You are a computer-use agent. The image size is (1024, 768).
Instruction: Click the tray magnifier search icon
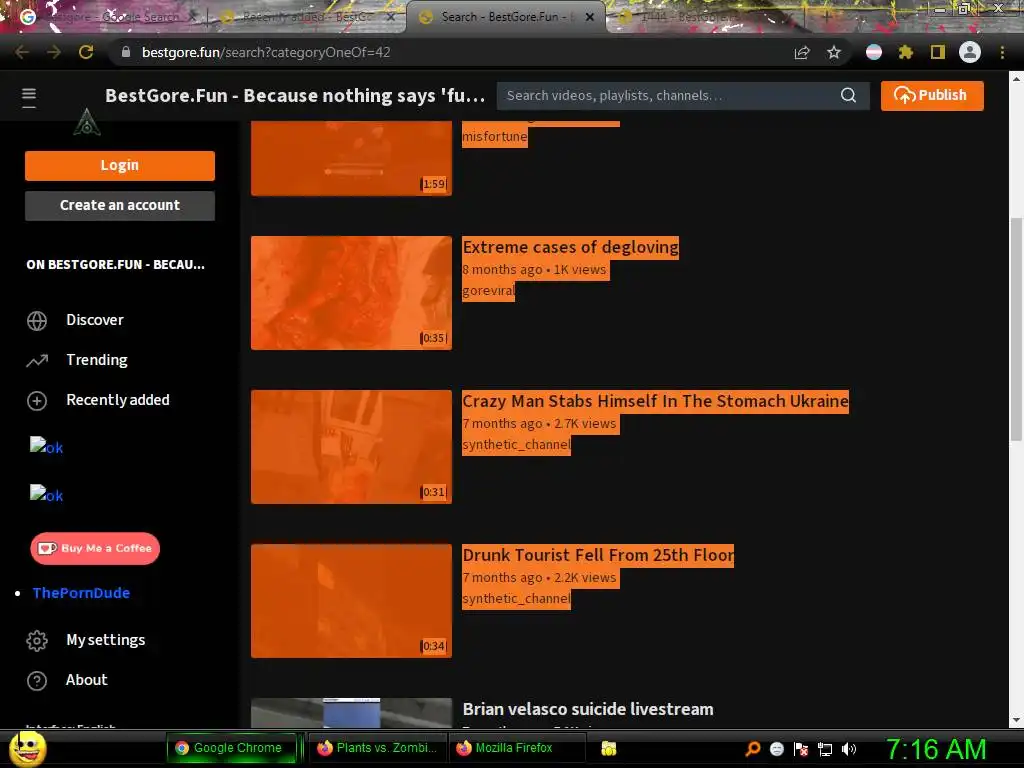[x=753, y=748]
